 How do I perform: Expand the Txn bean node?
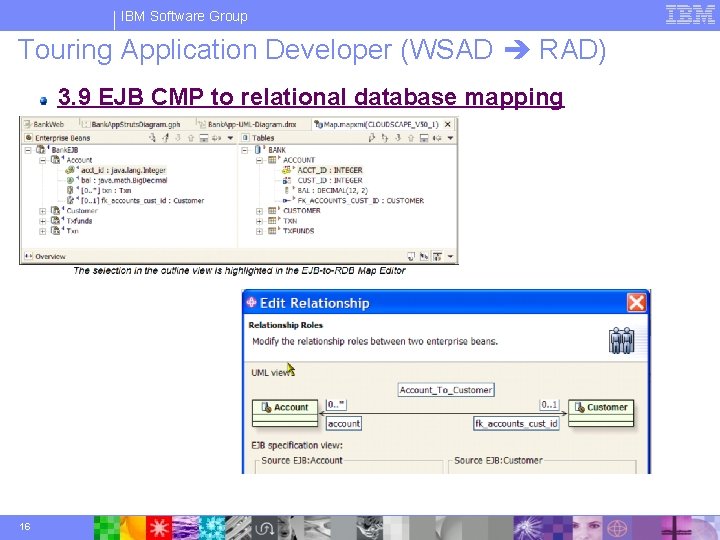click(42, 231)
